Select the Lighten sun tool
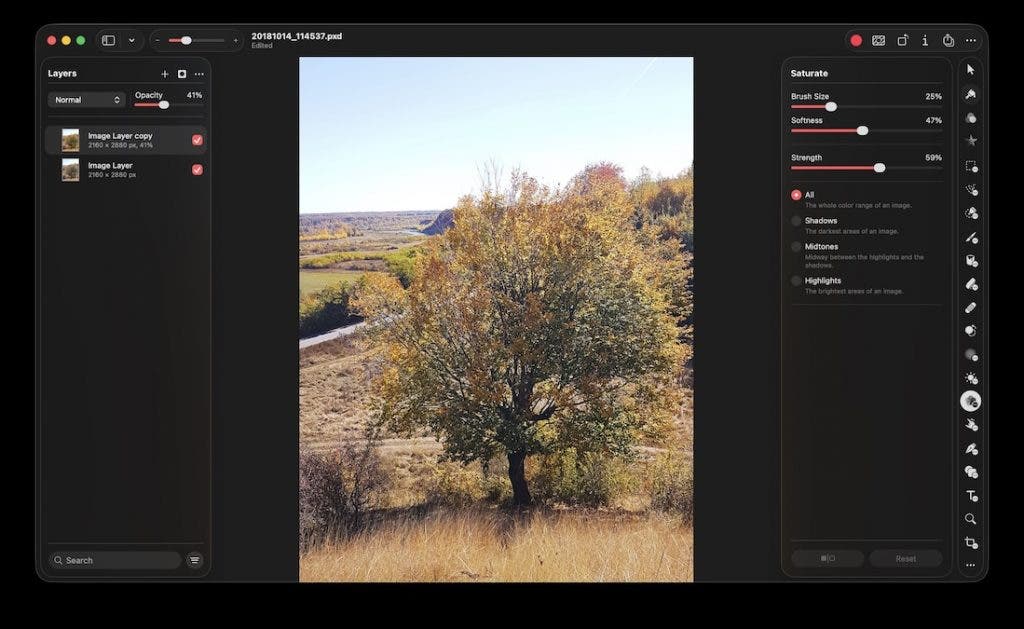The height and width of the screenshot is (629, 1024). pyautogui.click(x=970, y=378)
